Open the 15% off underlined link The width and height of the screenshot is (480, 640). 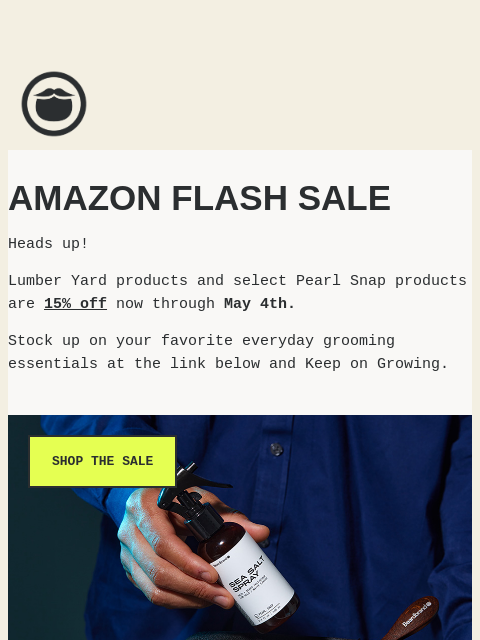coord(76,304)
